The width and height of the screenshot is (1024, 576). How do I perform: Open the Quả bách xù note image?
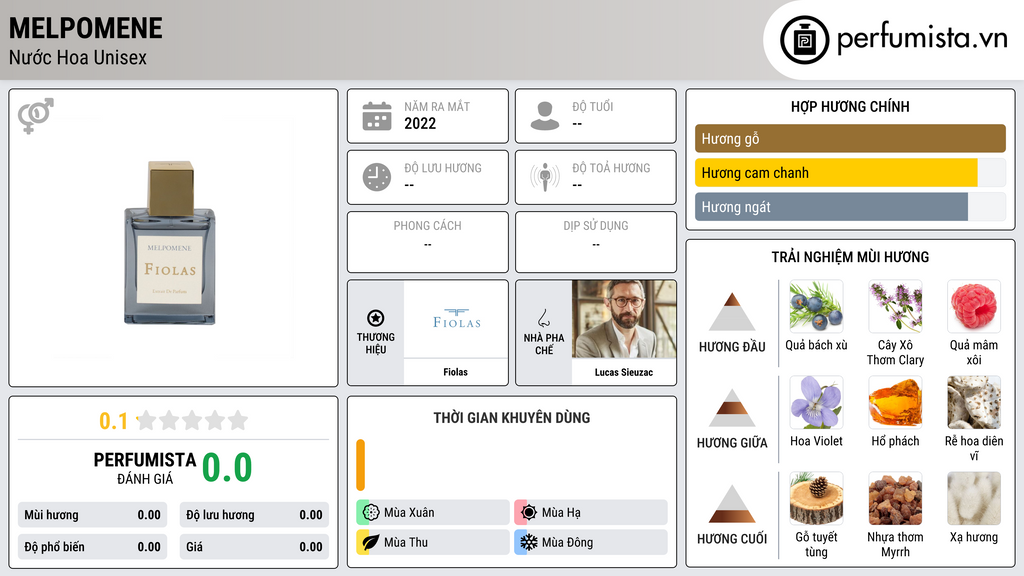pos(816,306)
